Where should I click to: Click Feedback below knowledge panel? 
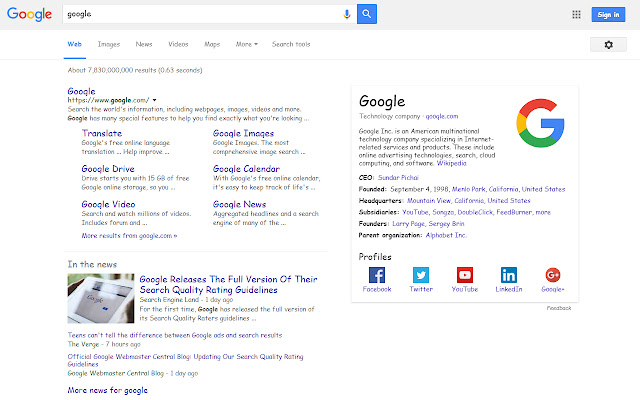[x=559, y=308]
